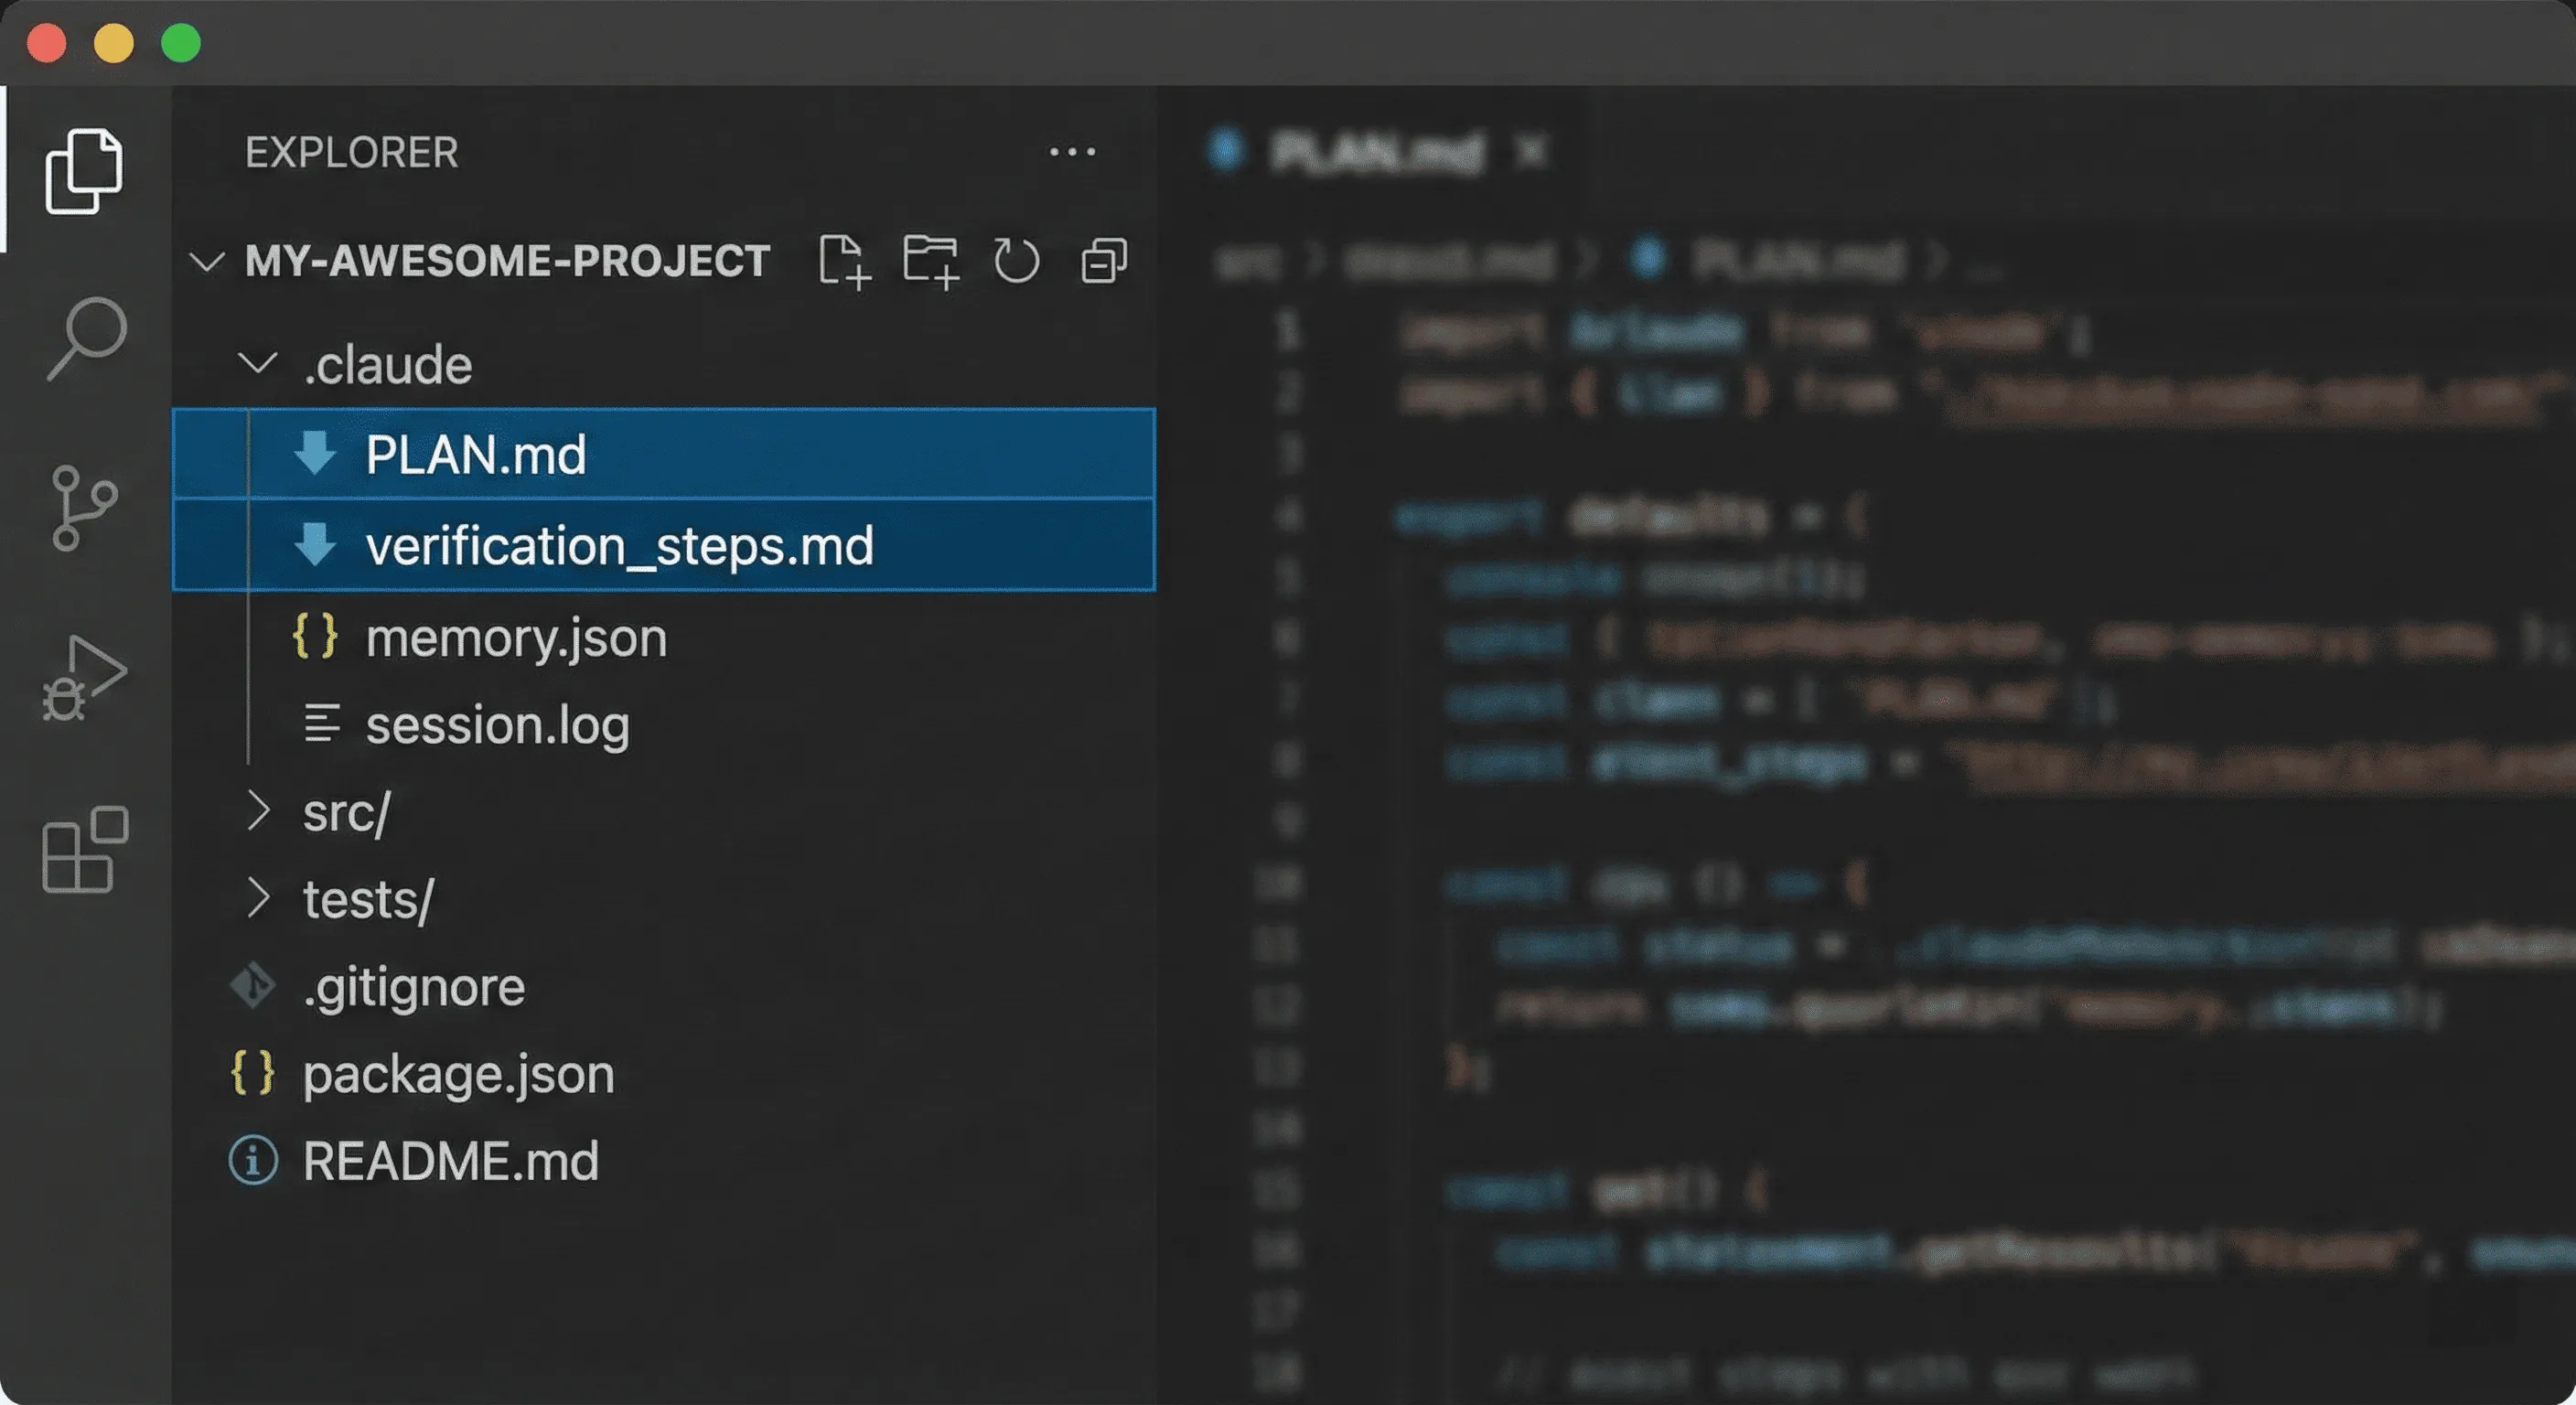Open the Extensions view icon
This screenshot has width=2576, height=1405.
point(85,849)
